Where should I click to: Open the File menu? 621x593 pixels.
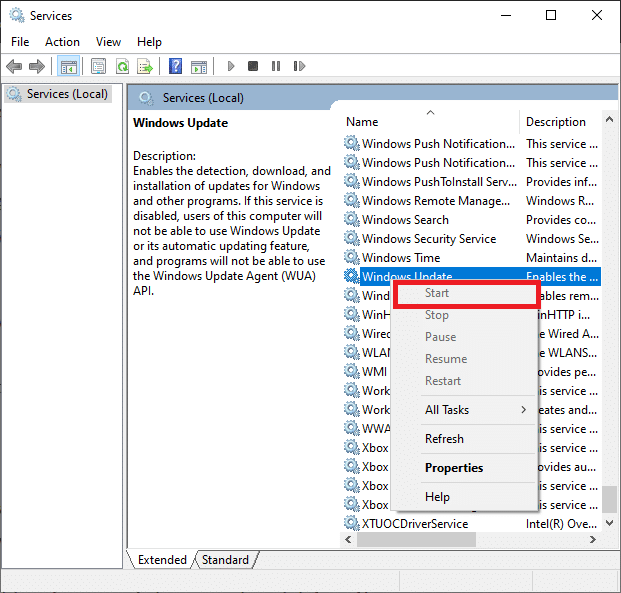[x=20, y=42]
